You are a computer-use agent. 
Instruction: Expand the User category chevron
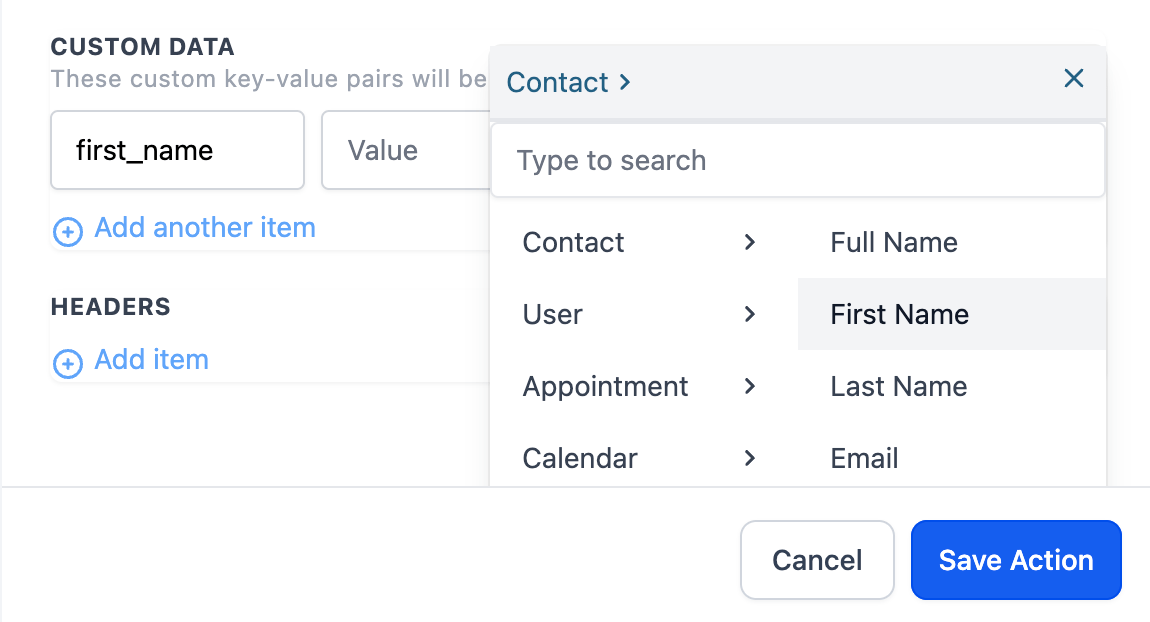(x=750, y=314)
